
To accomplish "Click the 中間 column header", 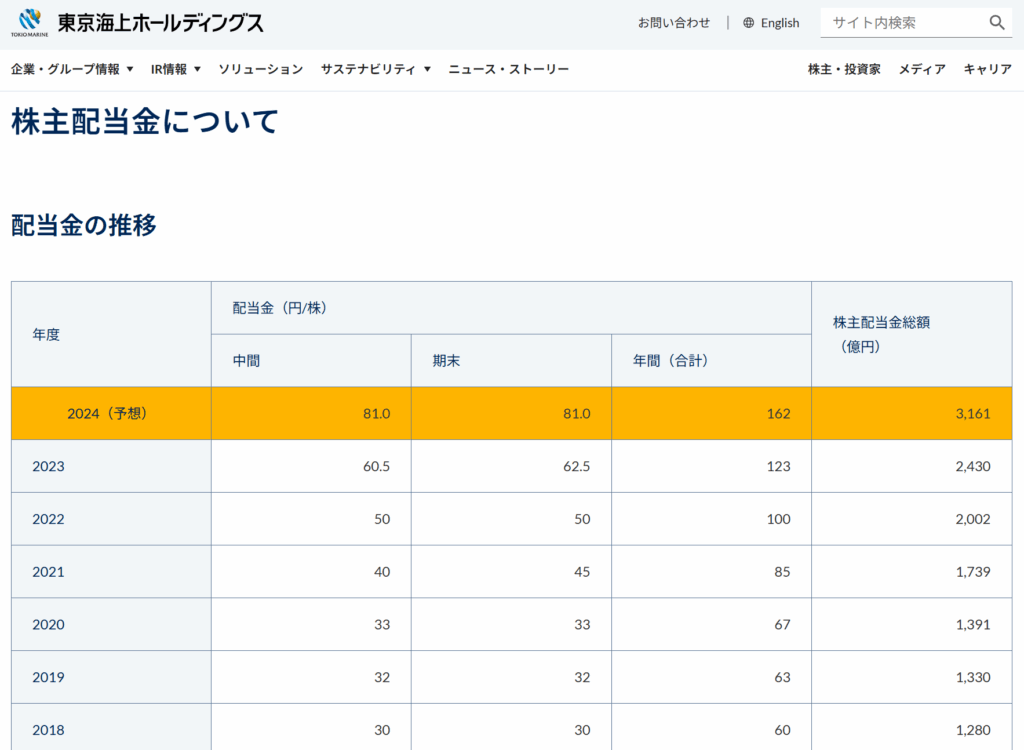I will (312, 361).
